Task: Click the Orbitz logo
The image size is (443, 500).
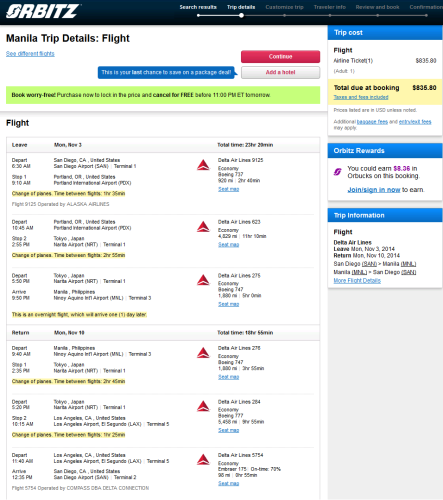Action: coord(43,11)
